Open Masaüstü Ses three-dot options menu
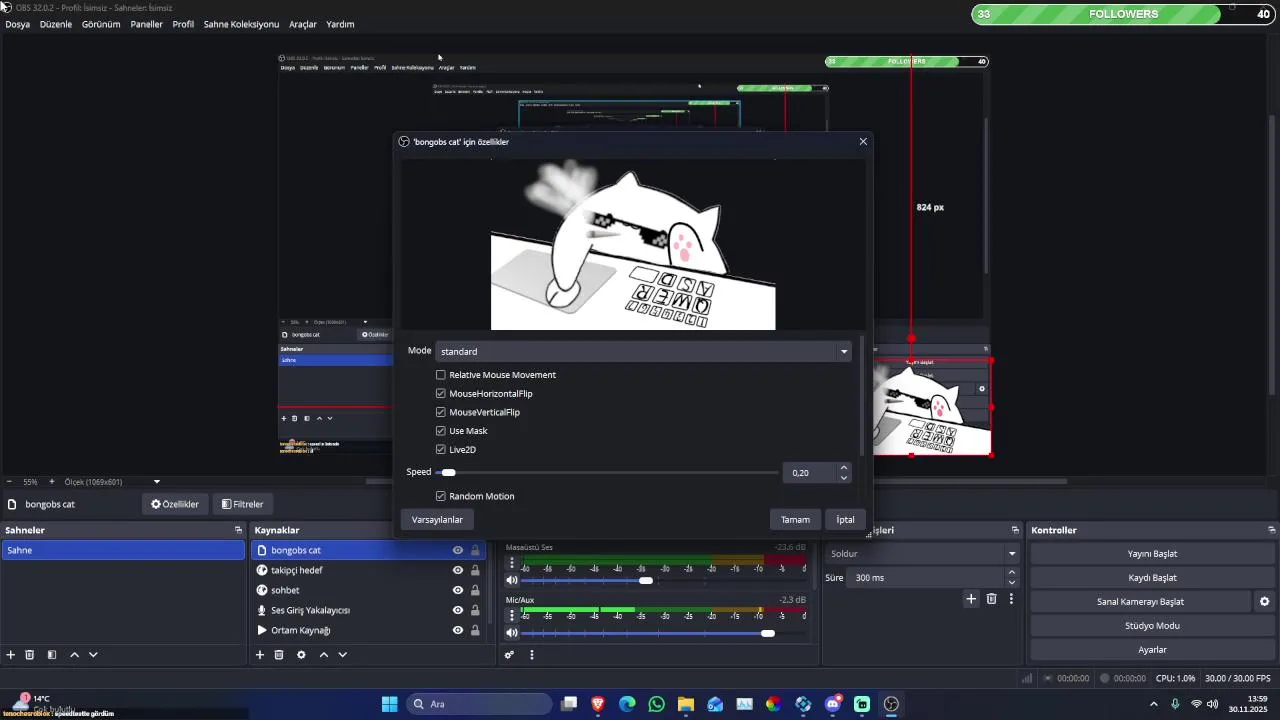Screen dimensions: 1280x720 (512, 563)
